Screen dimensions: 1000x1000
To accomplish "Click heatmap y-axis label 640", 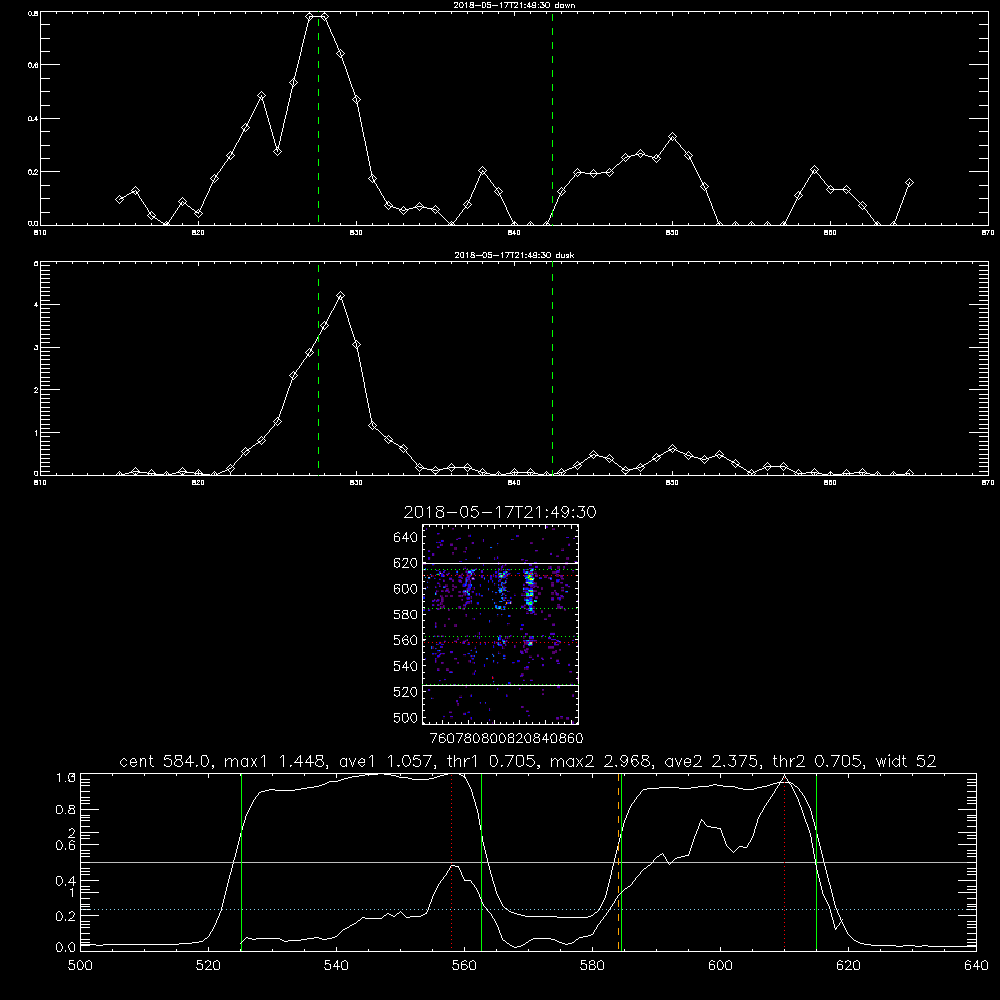I will click(405, 538).
